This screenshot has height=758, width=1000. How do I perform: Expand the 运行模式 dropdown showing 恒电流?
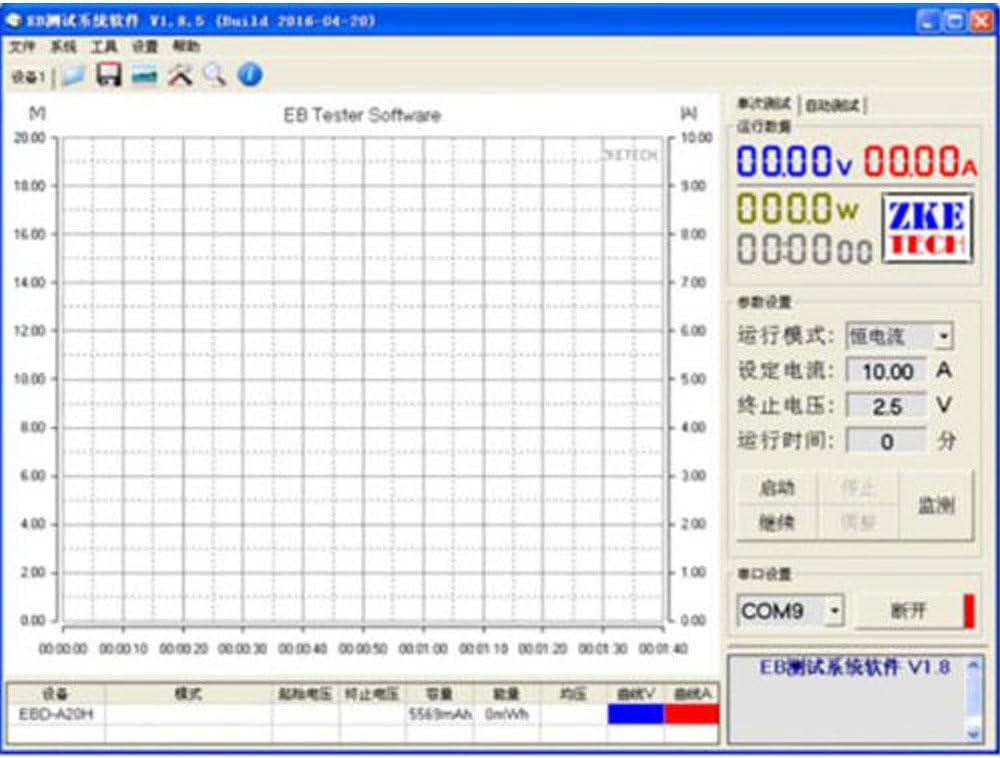[945, 336]
